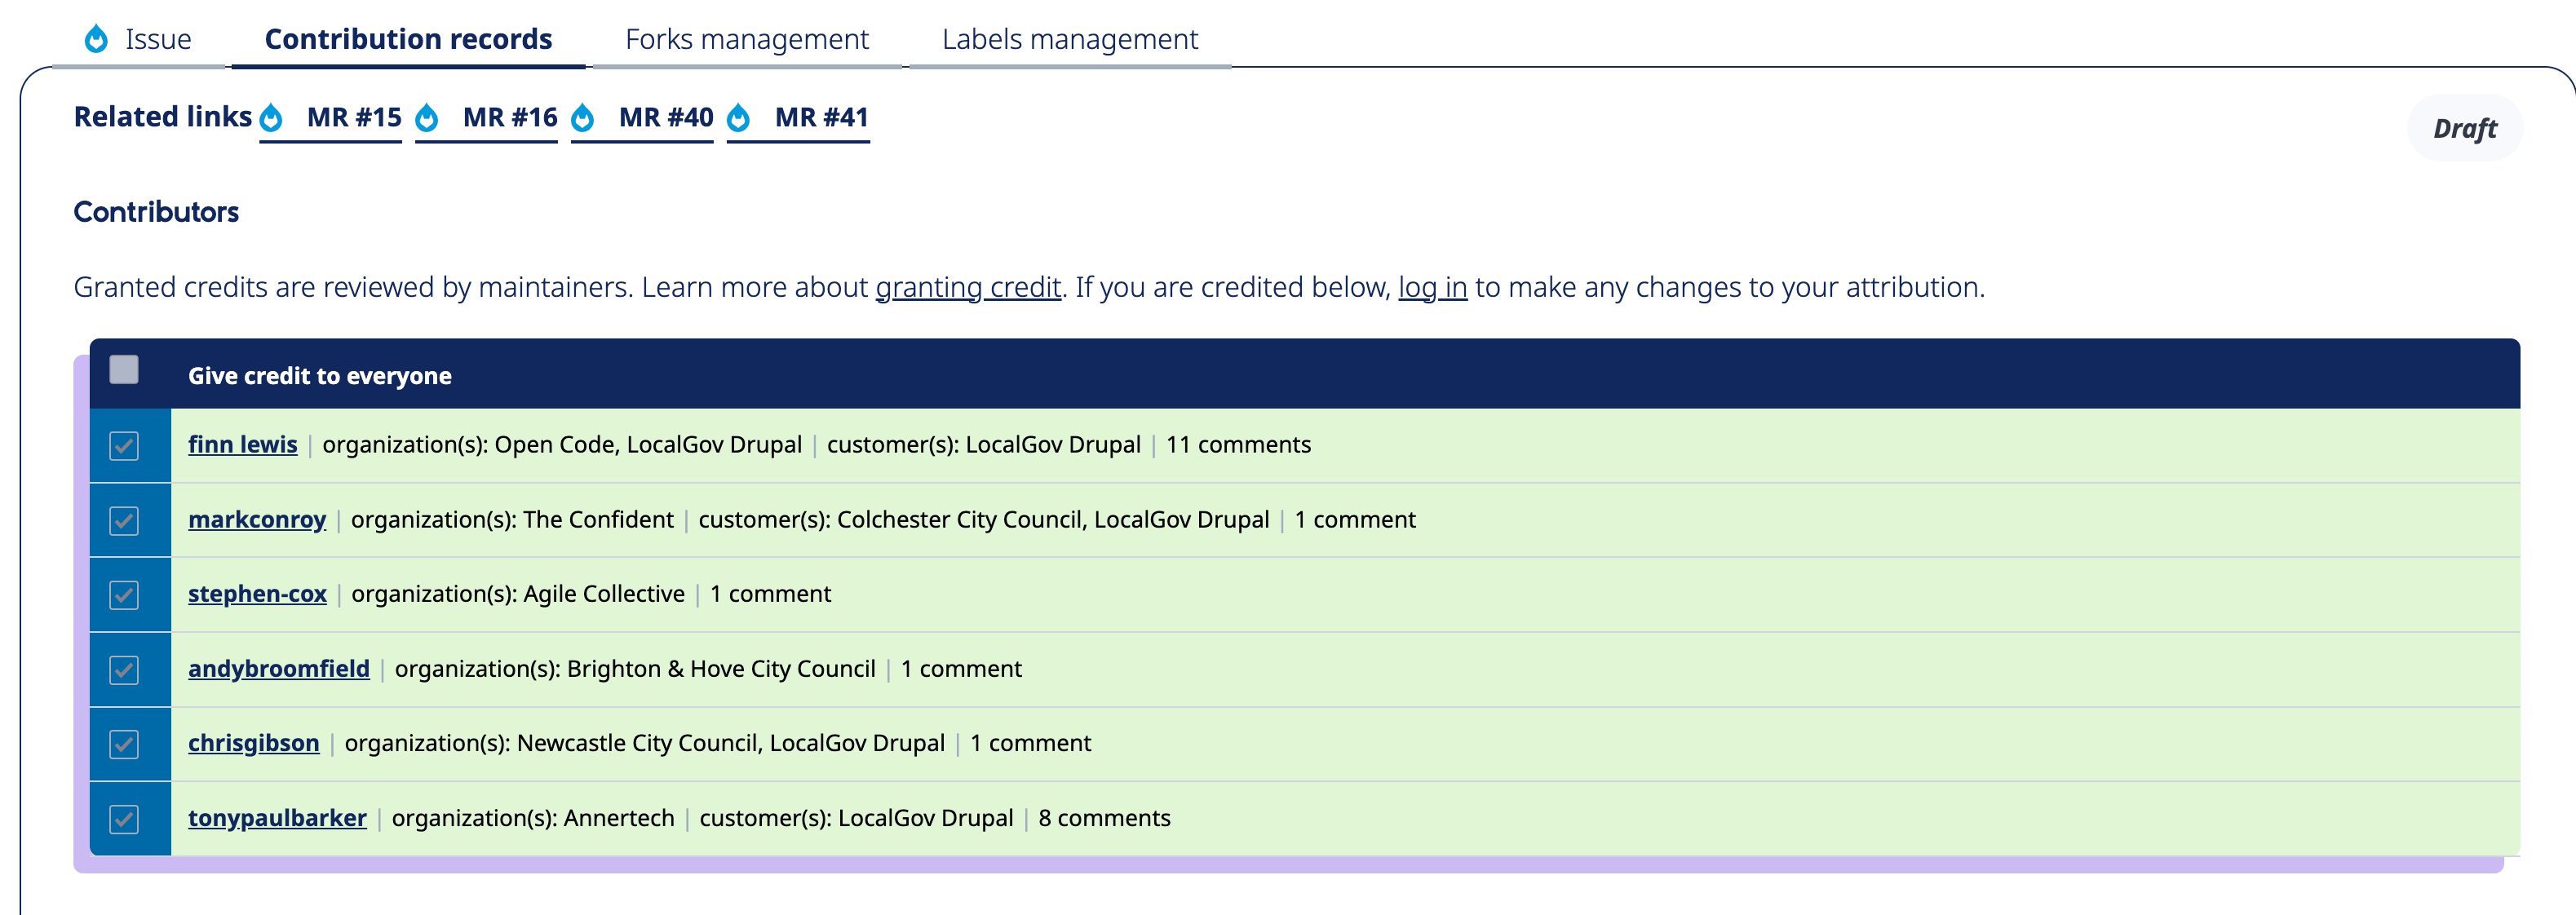Click the 8 comments text
The height and width of the screenshot is (915, 2576).
(x=1104, y=818)
